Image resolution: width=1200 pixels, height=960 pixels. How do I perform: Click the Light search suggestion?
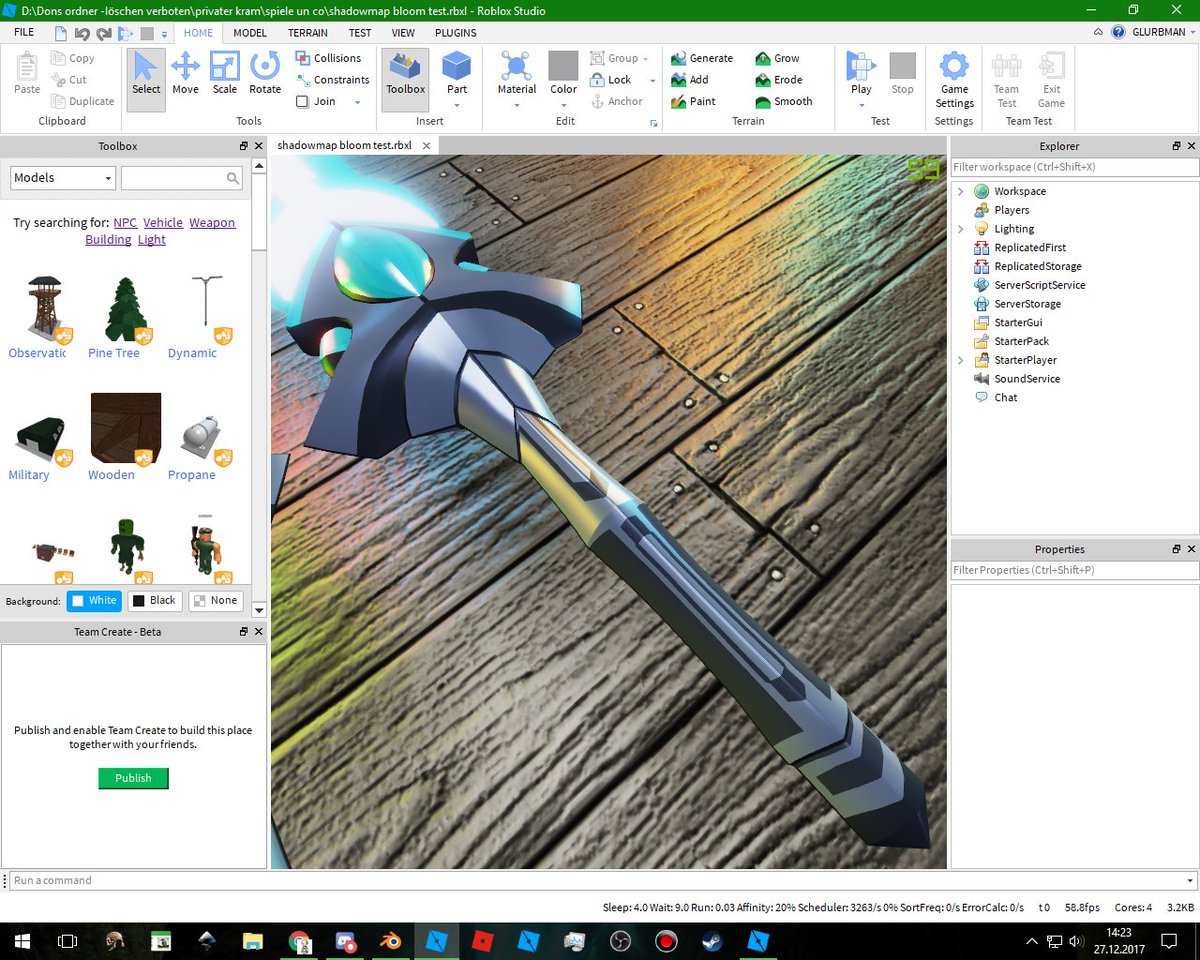click(x=152, y=240)
